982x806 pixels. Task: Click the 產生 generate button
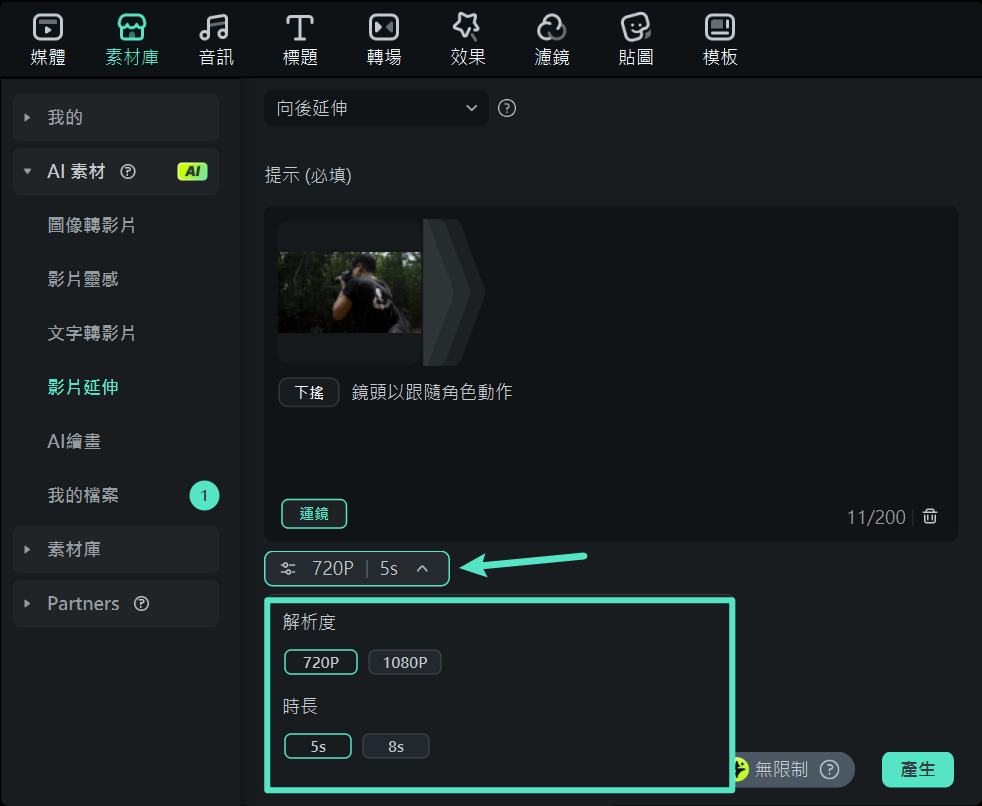[917, 769]
